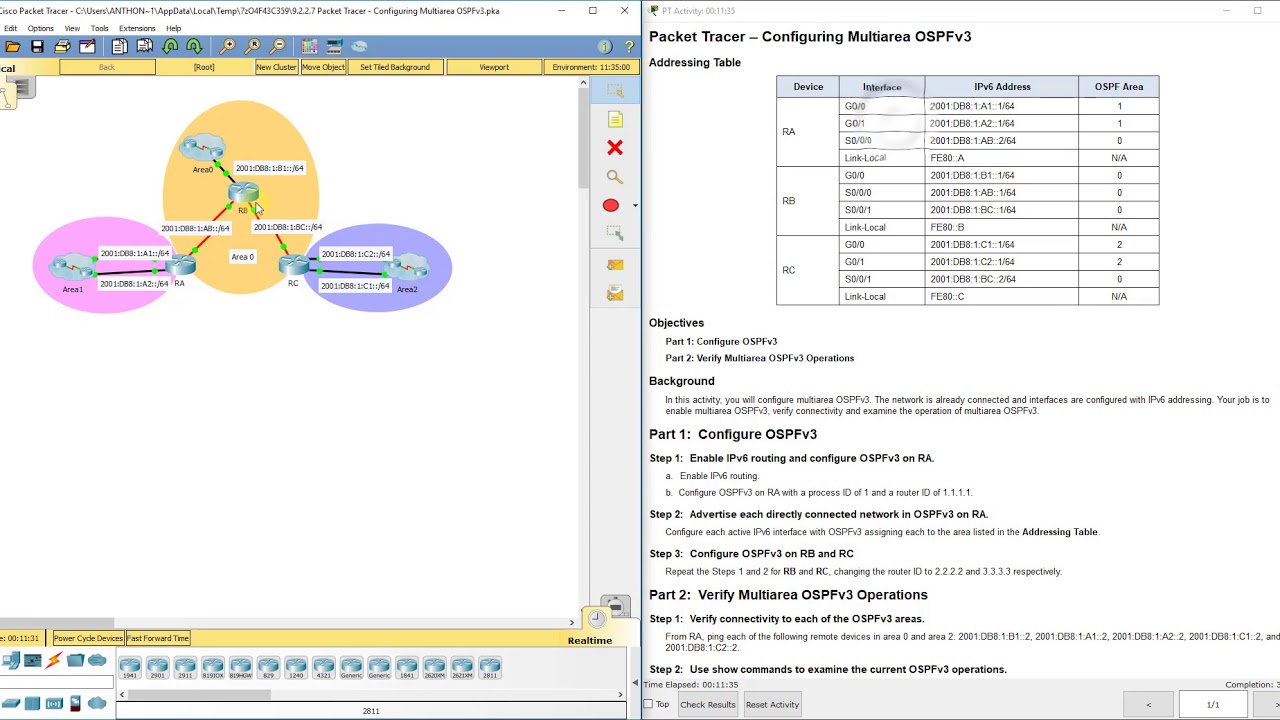The image size is (1280, 720).
Task: Click the Move Object button
Action: (323, 67)
